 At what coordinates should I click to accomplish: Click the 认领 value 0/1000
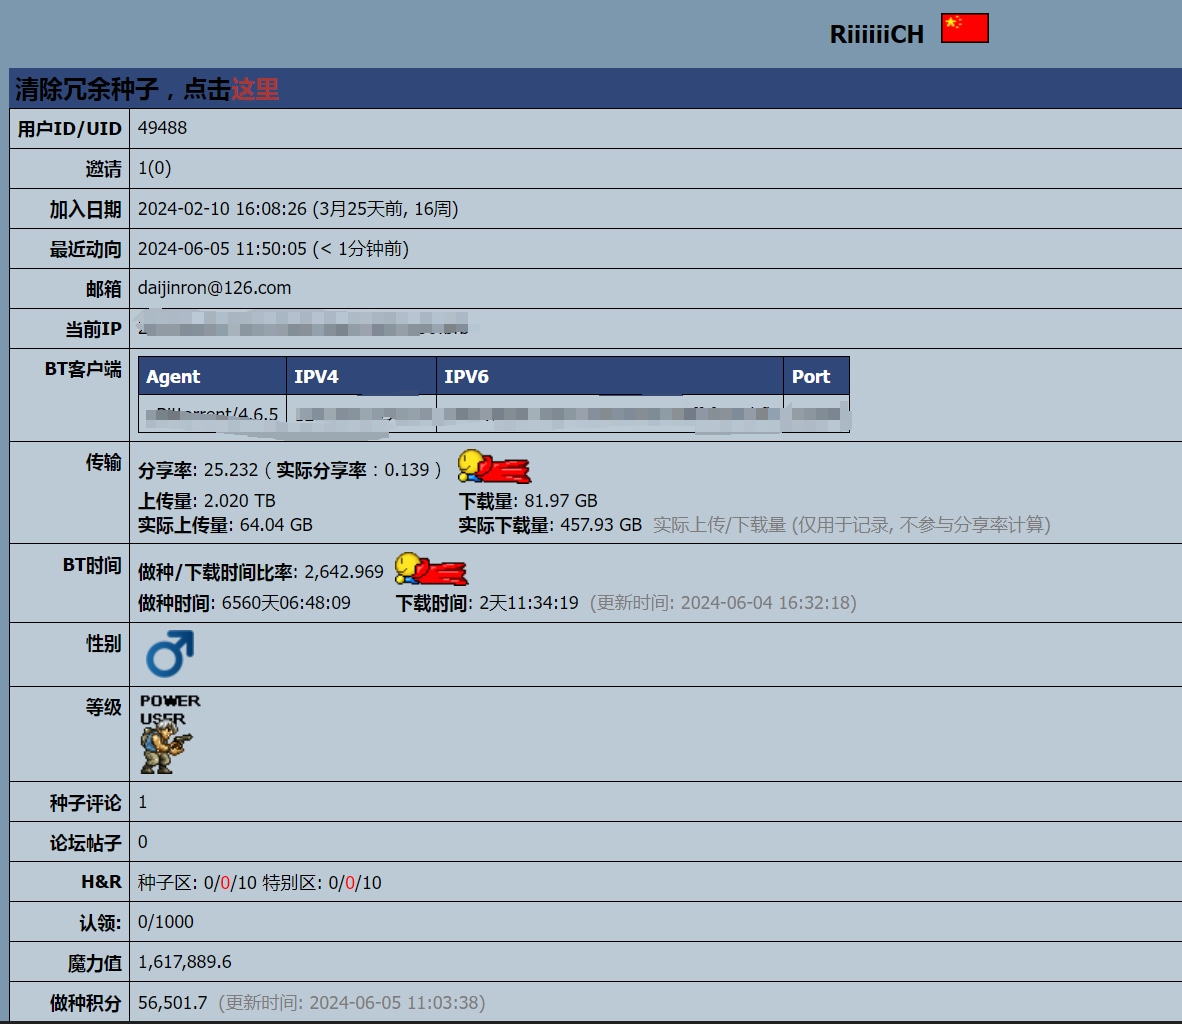pyautogui.click(x=166, y=922)
